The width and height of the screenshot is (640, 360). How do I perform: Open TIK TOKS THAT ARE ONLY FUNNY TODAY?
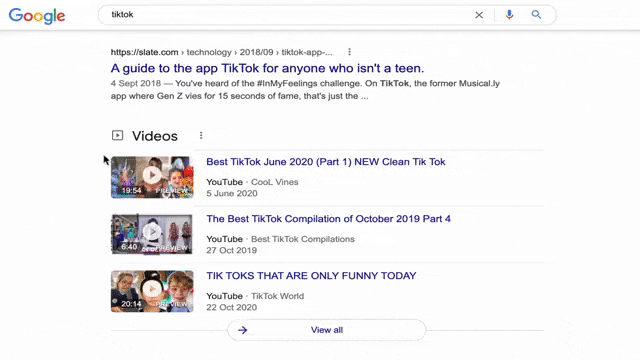pyautogui.click(x=311, y=276)
